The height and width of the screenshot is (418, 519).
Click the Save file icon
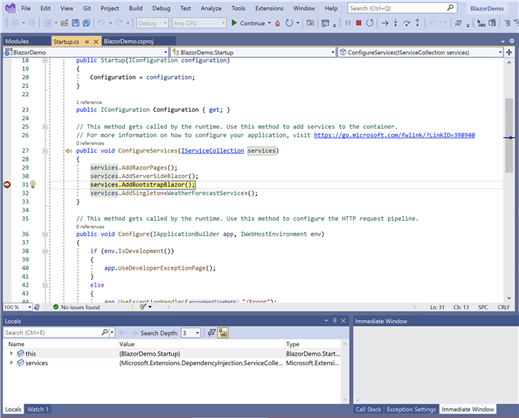76,23
